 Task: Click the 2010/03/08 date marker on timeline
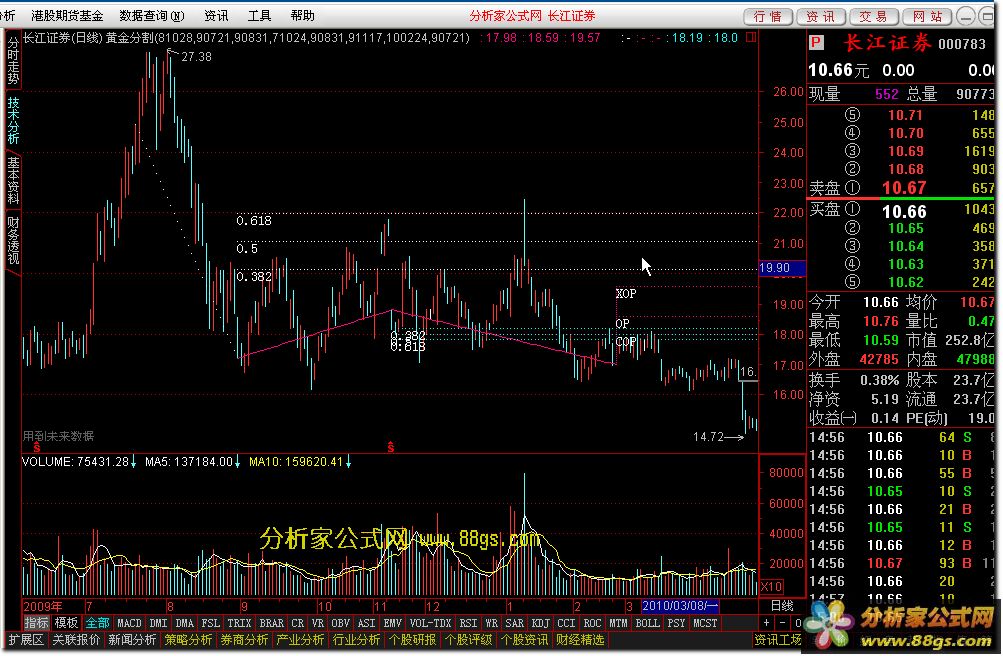coord(681,605)
